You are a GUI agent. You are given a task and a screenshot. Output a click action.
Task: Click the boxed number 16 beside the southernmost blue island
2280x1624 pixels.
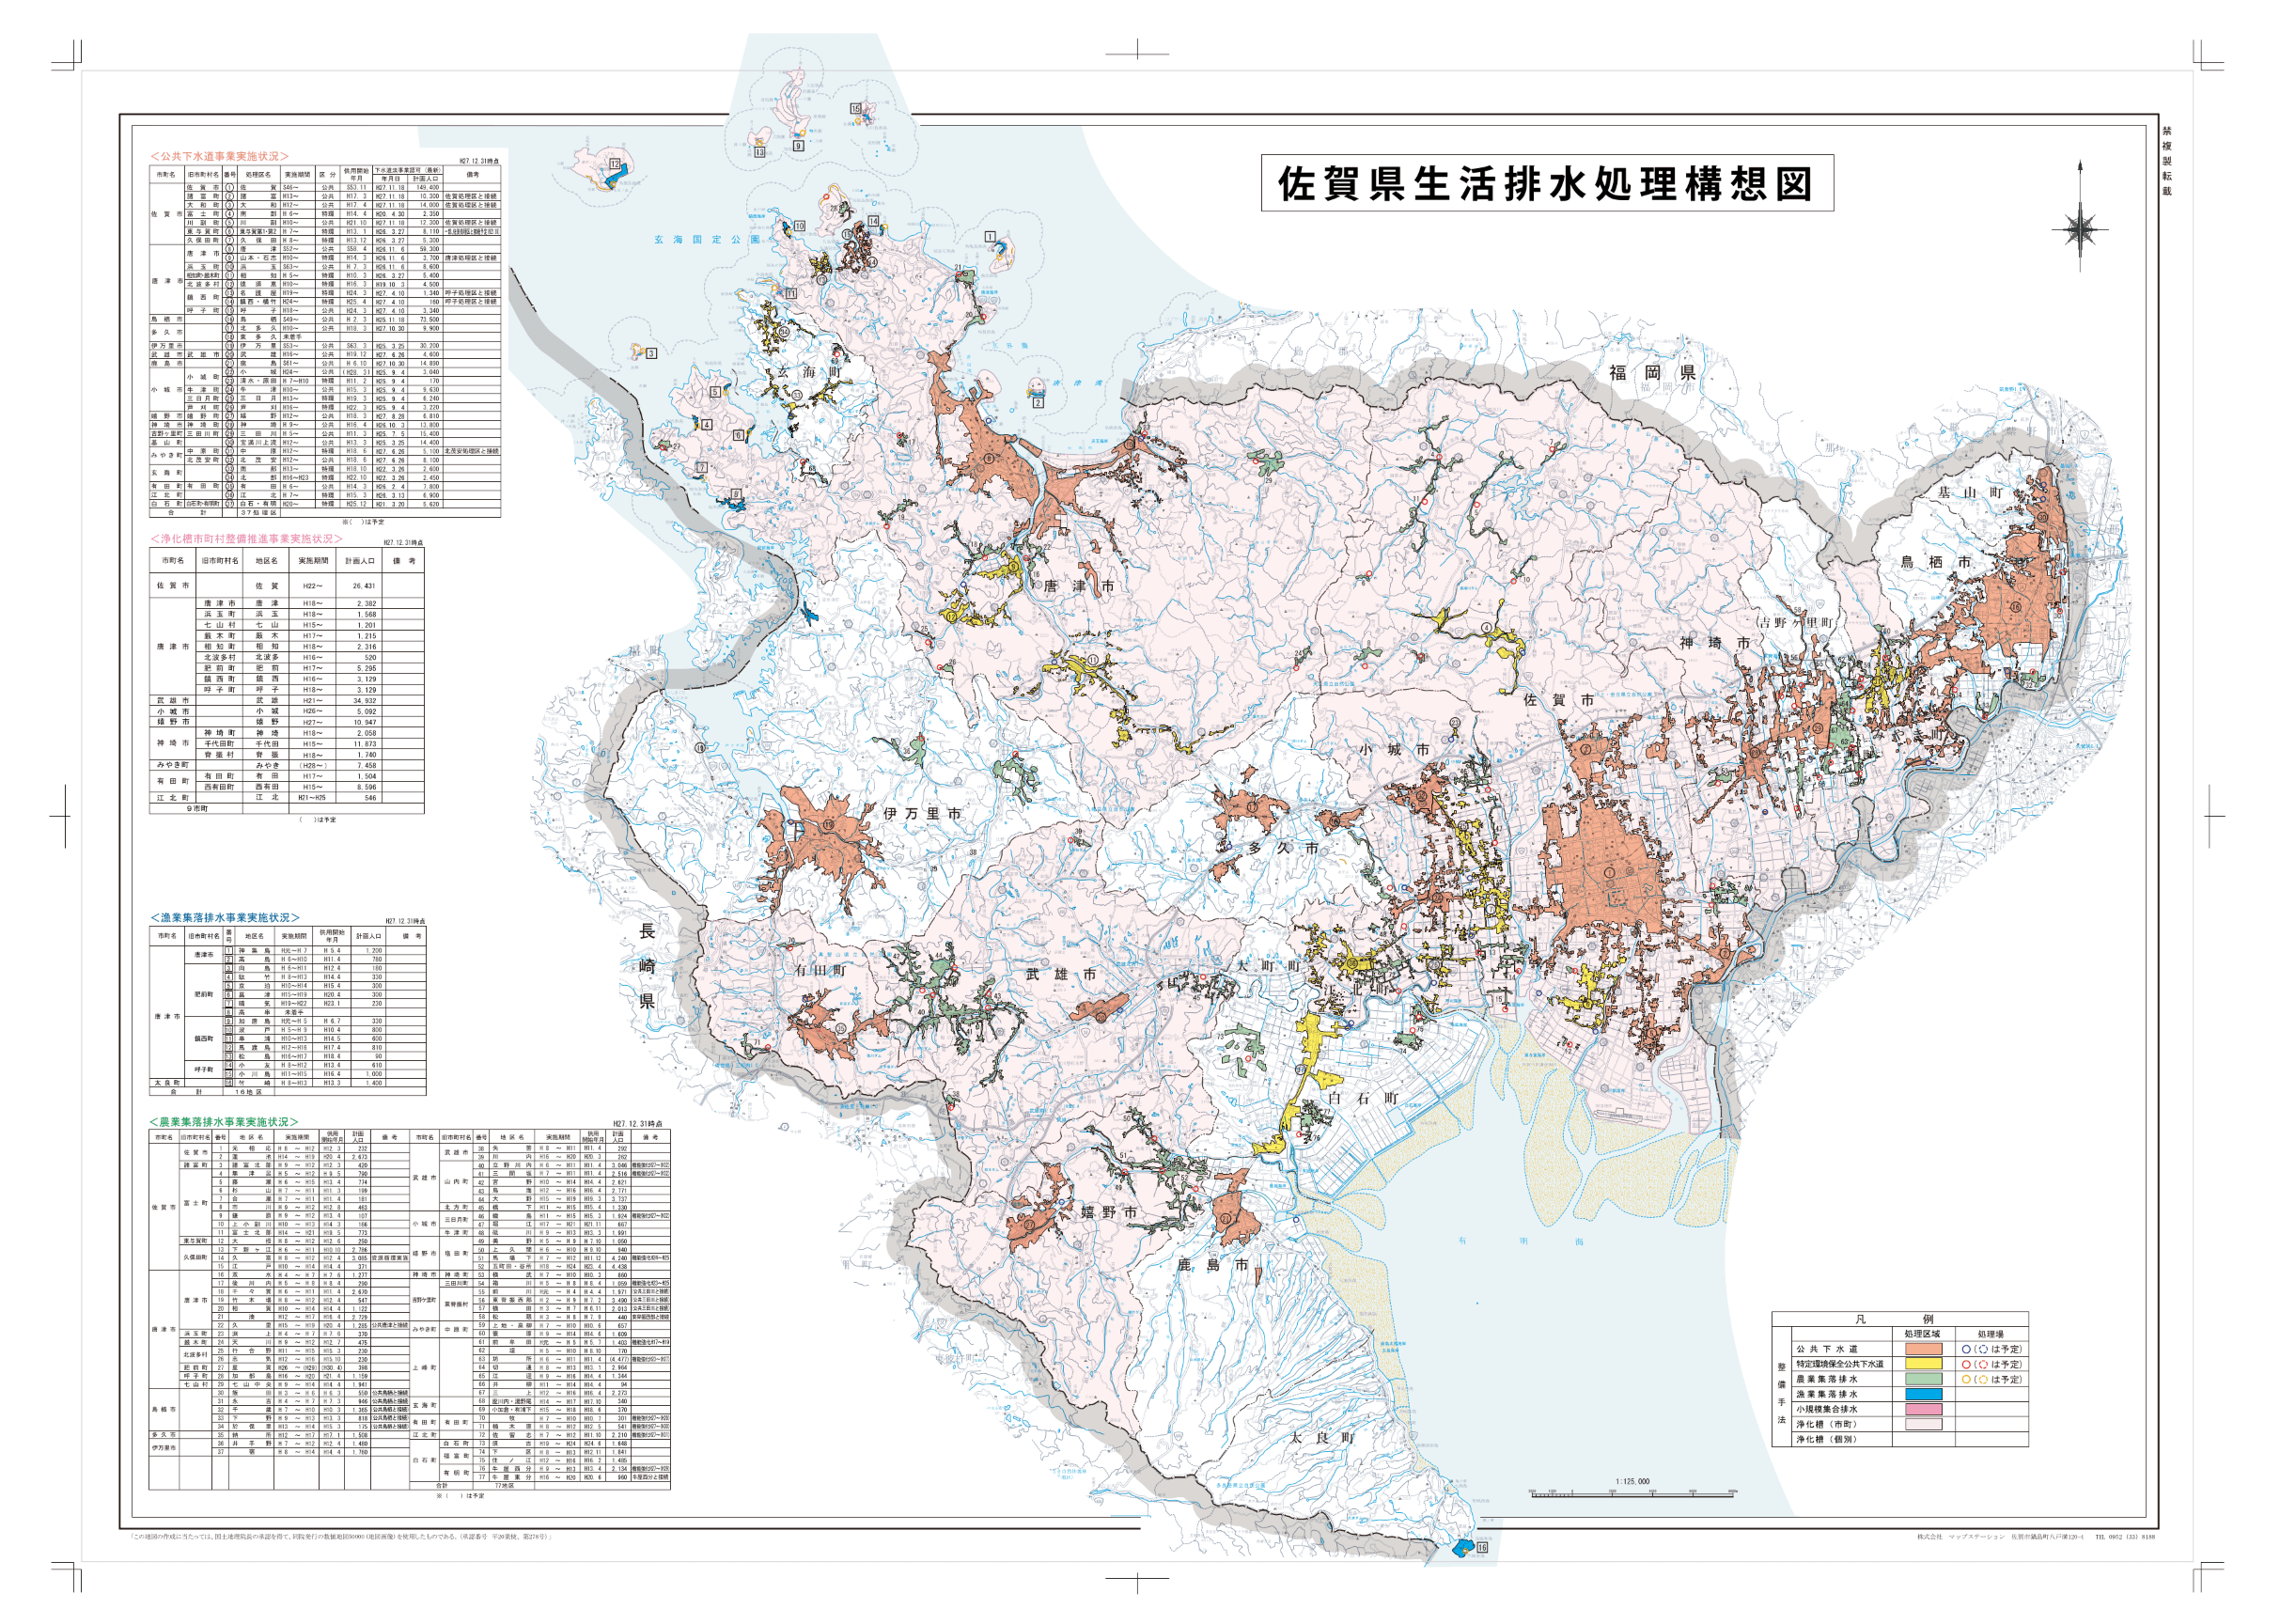(1482, 1547)
